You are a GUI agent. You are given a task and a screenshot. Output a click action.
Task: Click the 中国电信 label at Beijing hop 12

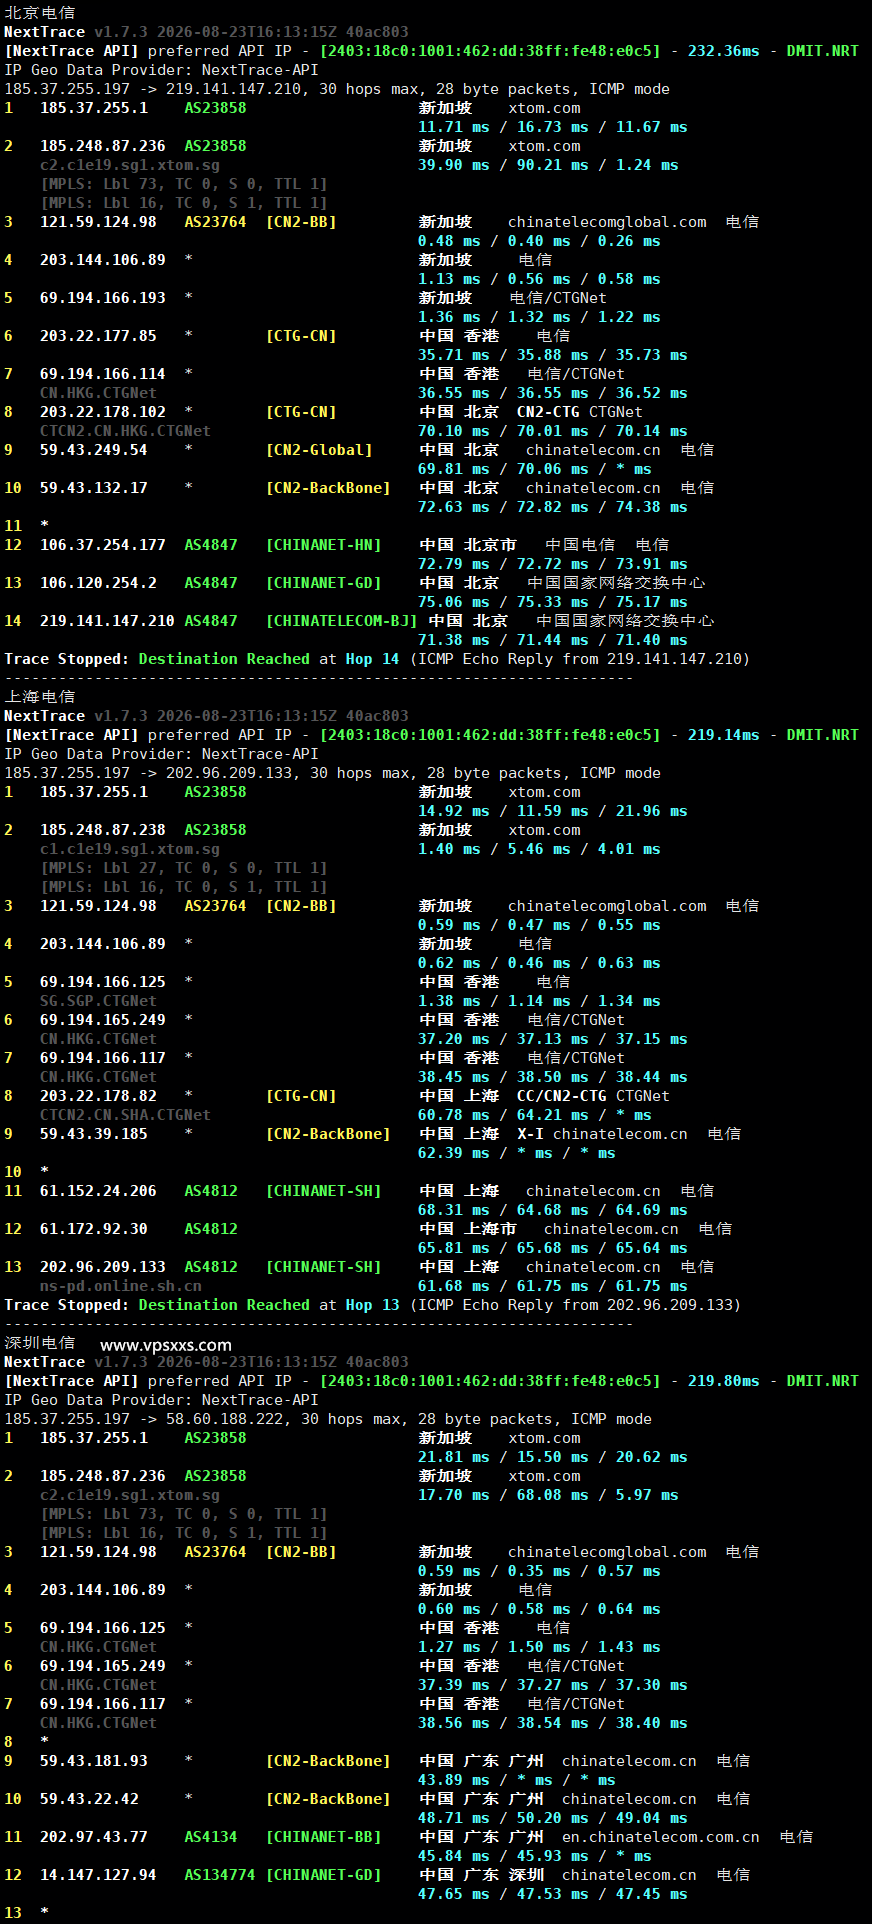point(580,545)
